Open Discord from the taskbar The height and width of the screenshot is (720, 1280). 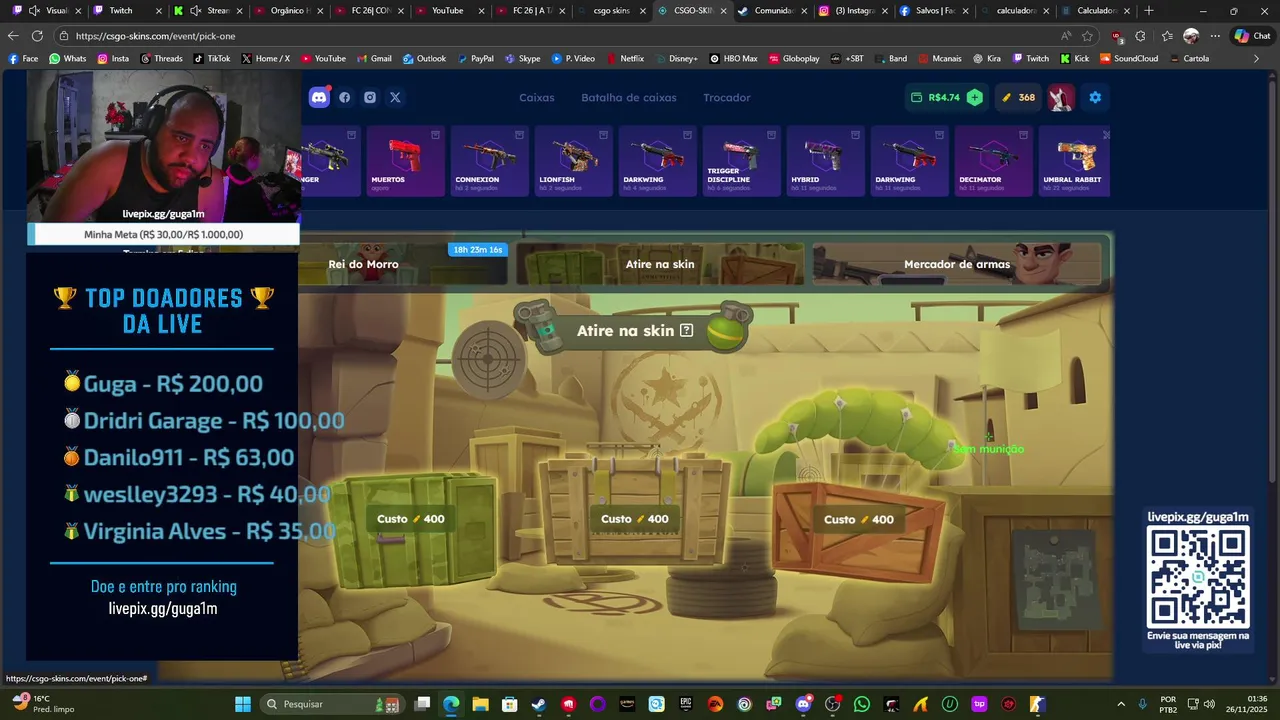coord(803,704)
